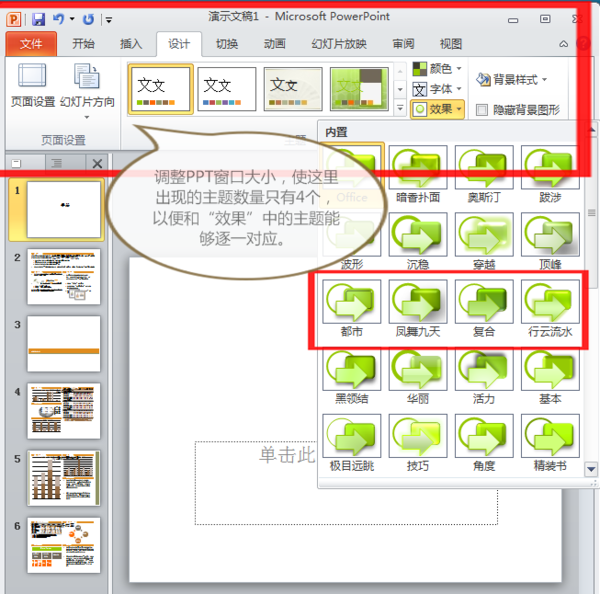The height and width of the screenshot is (594, 600).
Task: Collapse the ribbon with the chevron
Action: pyautogui.click(x=564, y=44)
